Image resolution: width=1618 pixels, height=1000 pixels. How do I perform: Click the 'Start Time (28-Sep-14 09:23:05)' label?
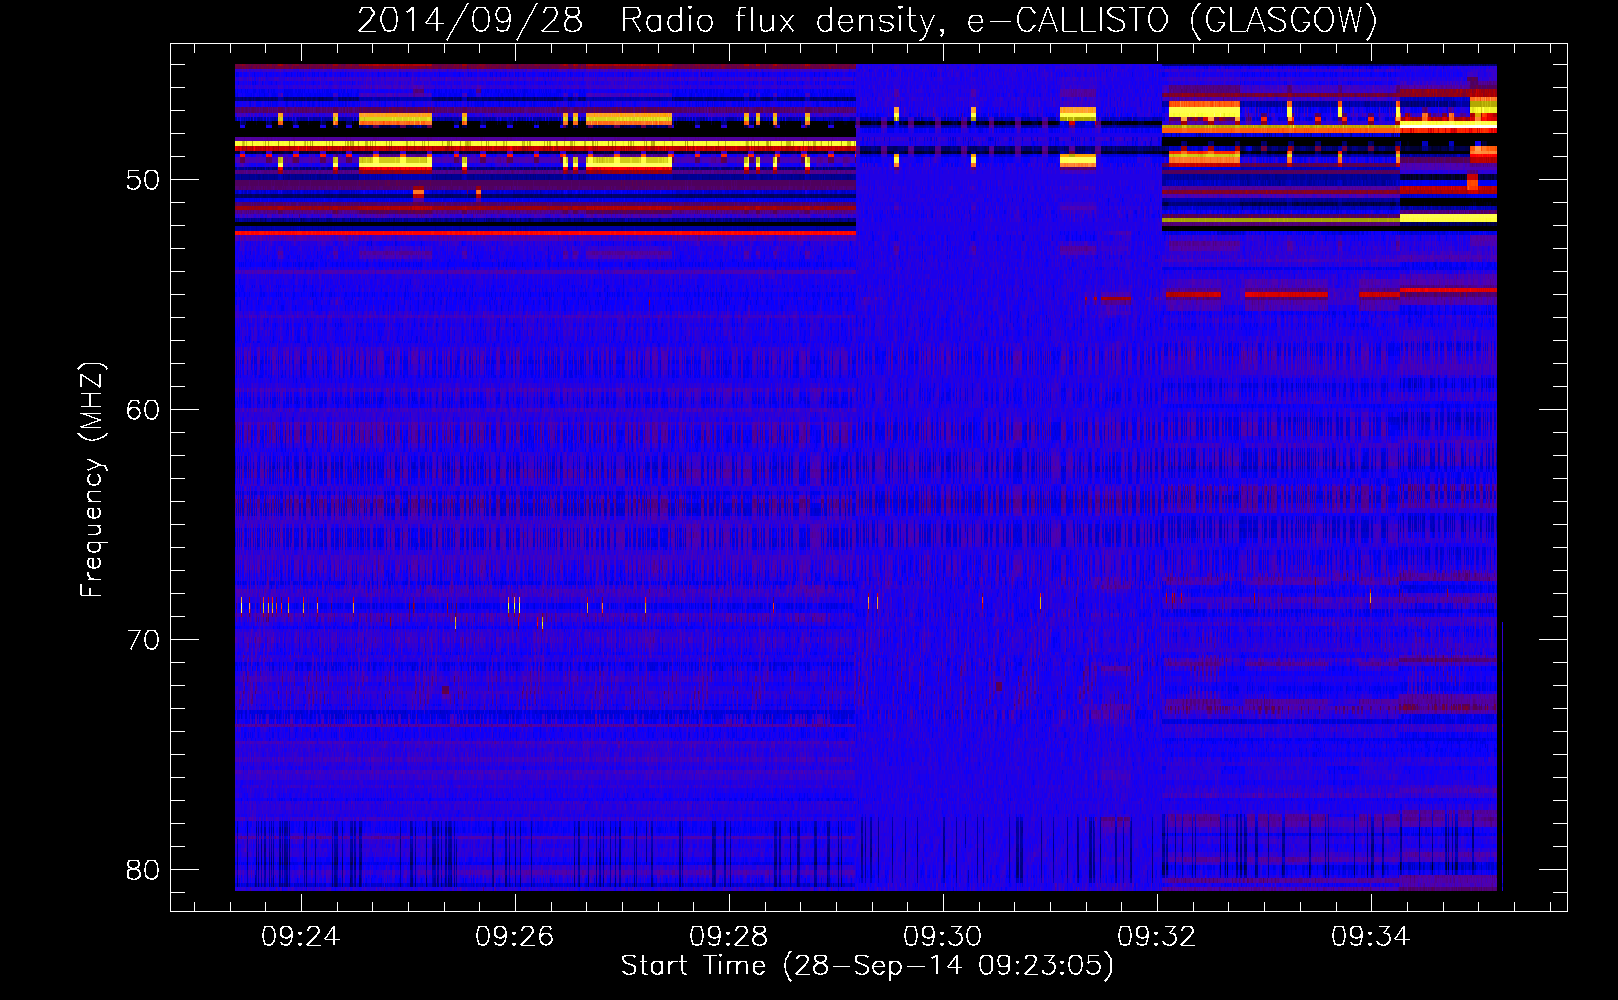click(867, 966)
